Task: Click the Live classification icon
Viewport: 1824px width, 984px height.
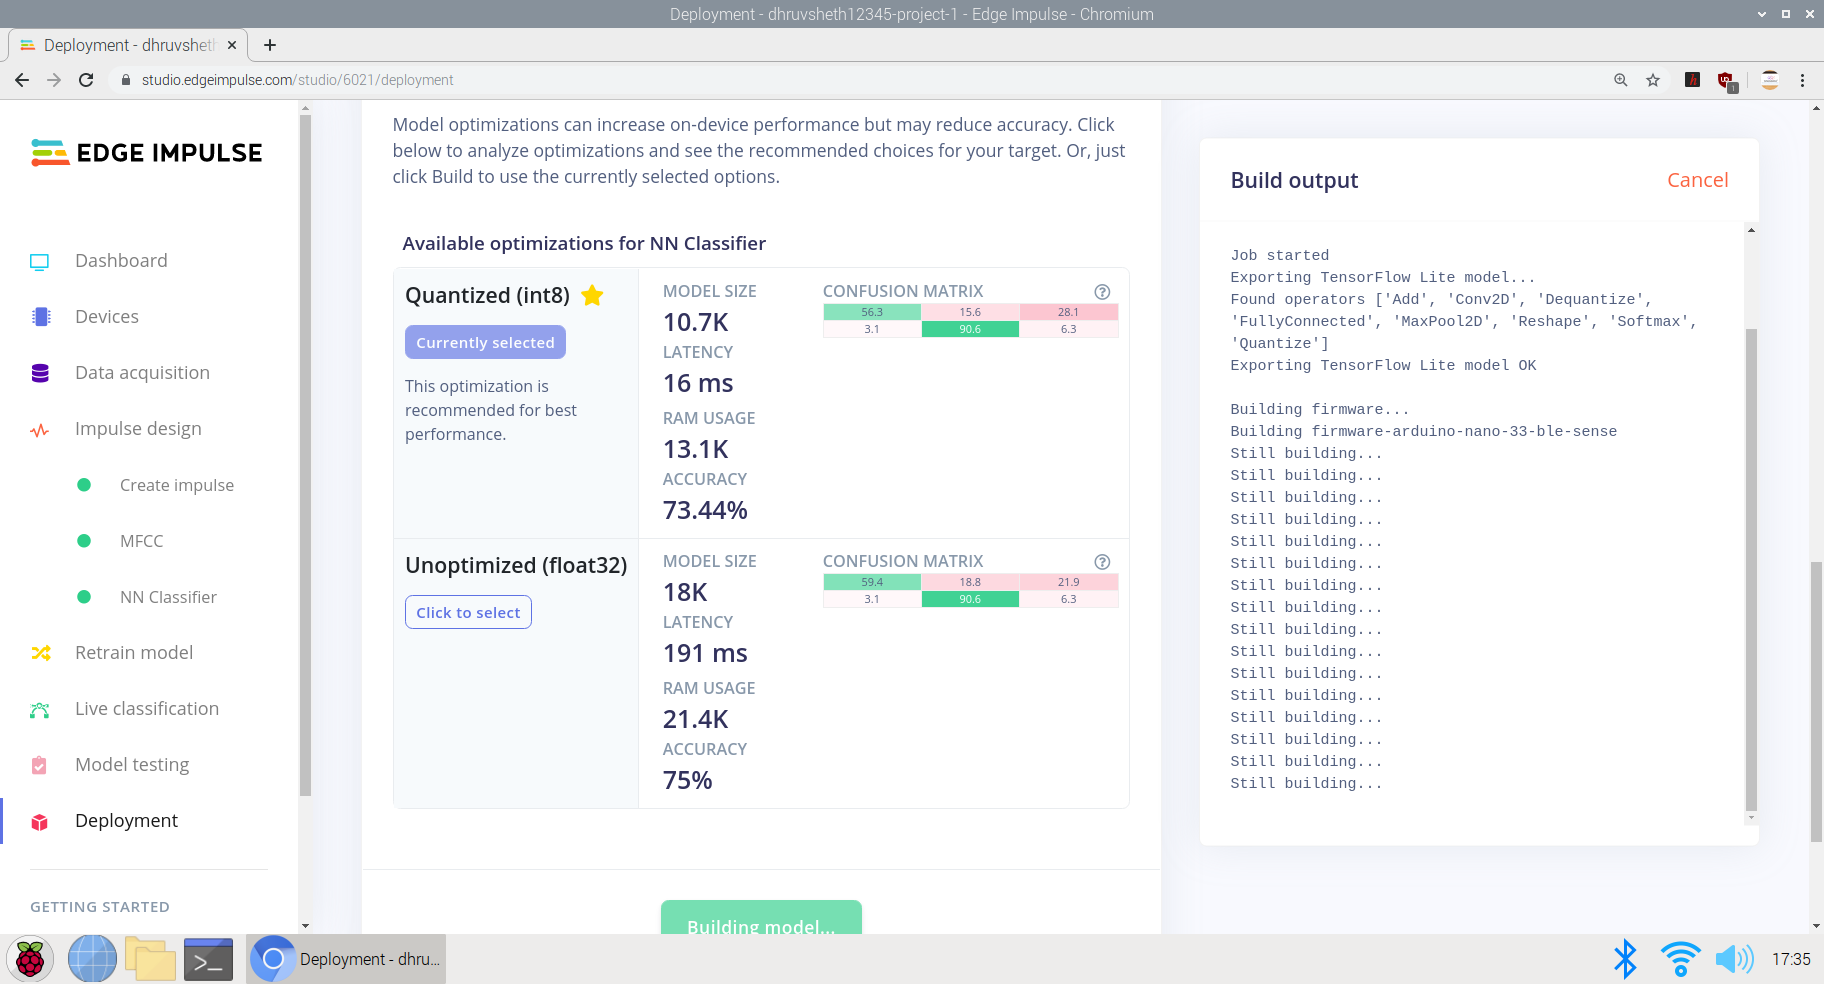Action: pos(40,709)
